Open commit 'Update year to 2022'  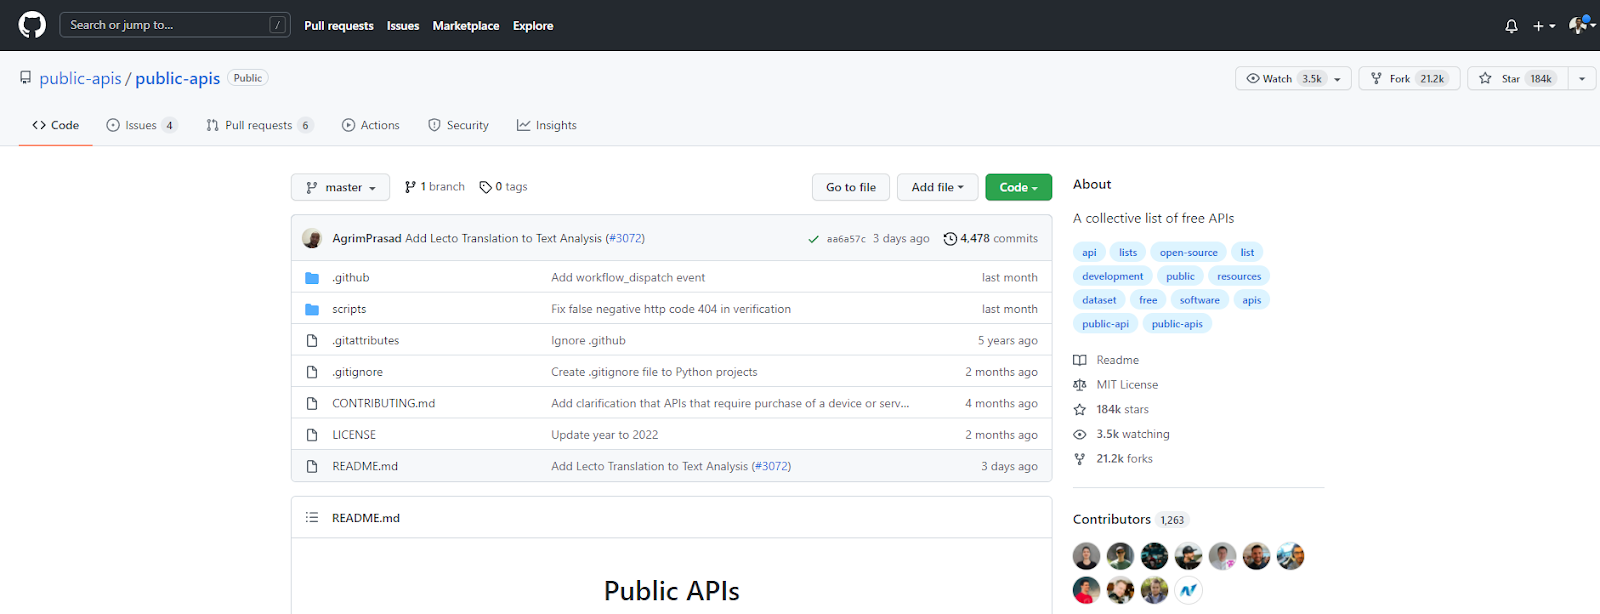tap(604, 435)
